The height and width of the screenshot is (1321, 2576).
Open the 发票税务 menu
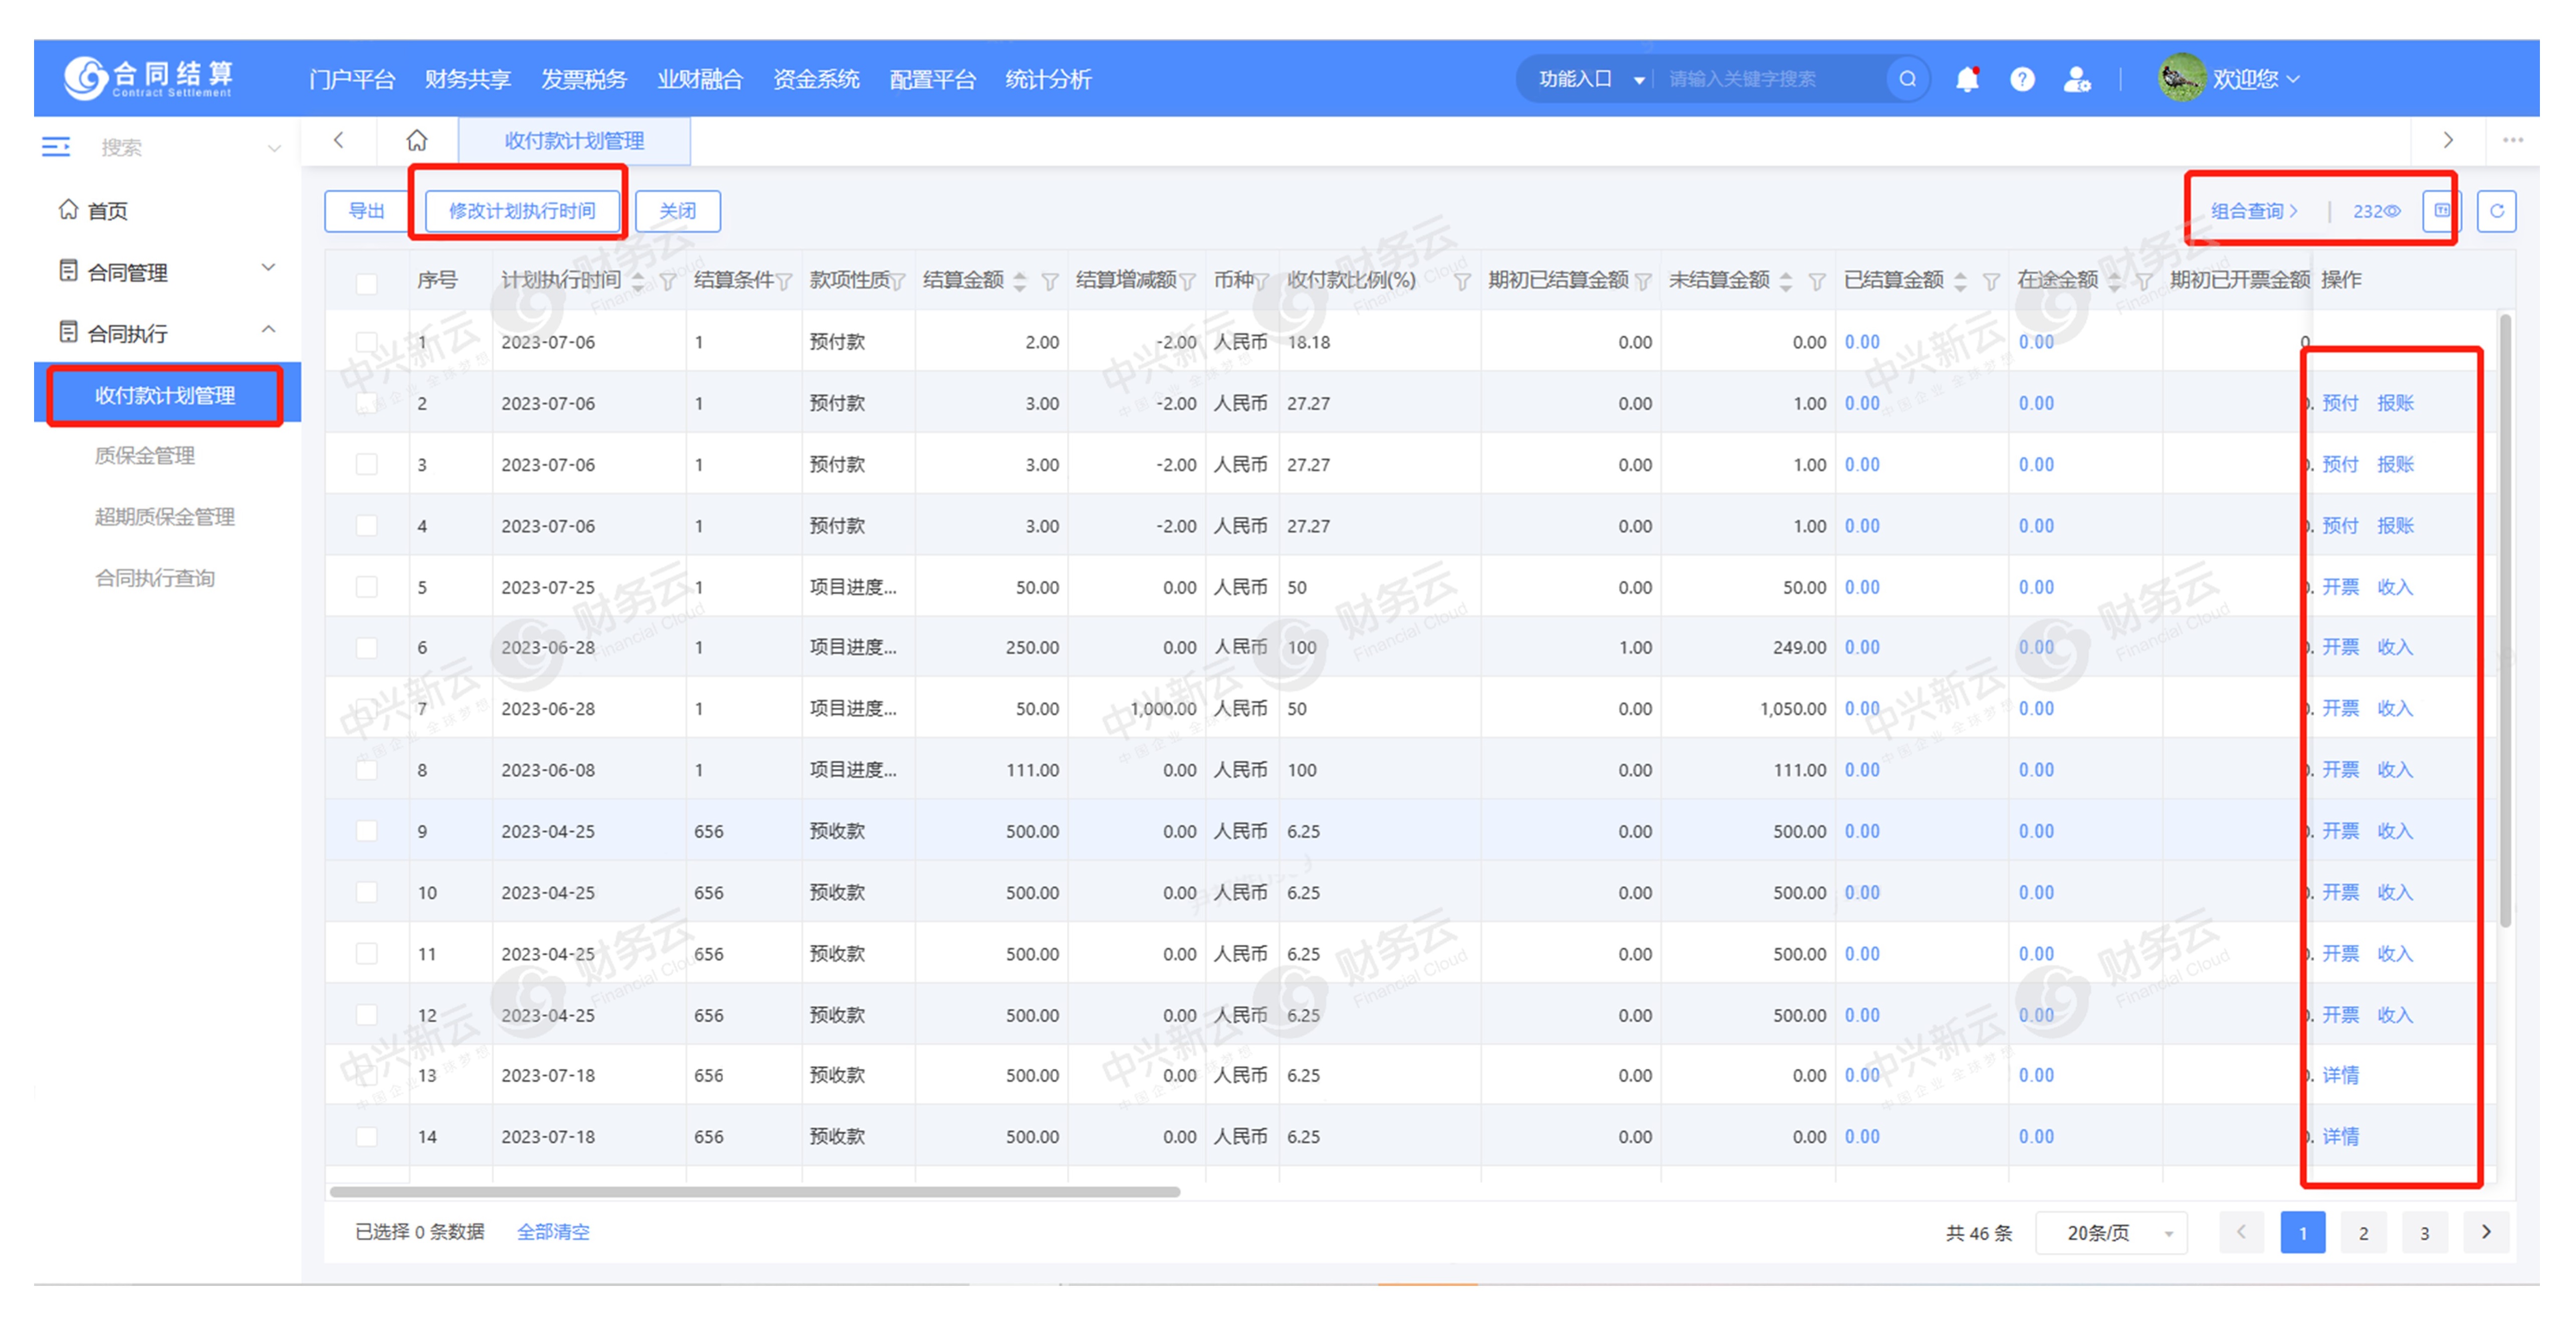(x=584, y=79)
